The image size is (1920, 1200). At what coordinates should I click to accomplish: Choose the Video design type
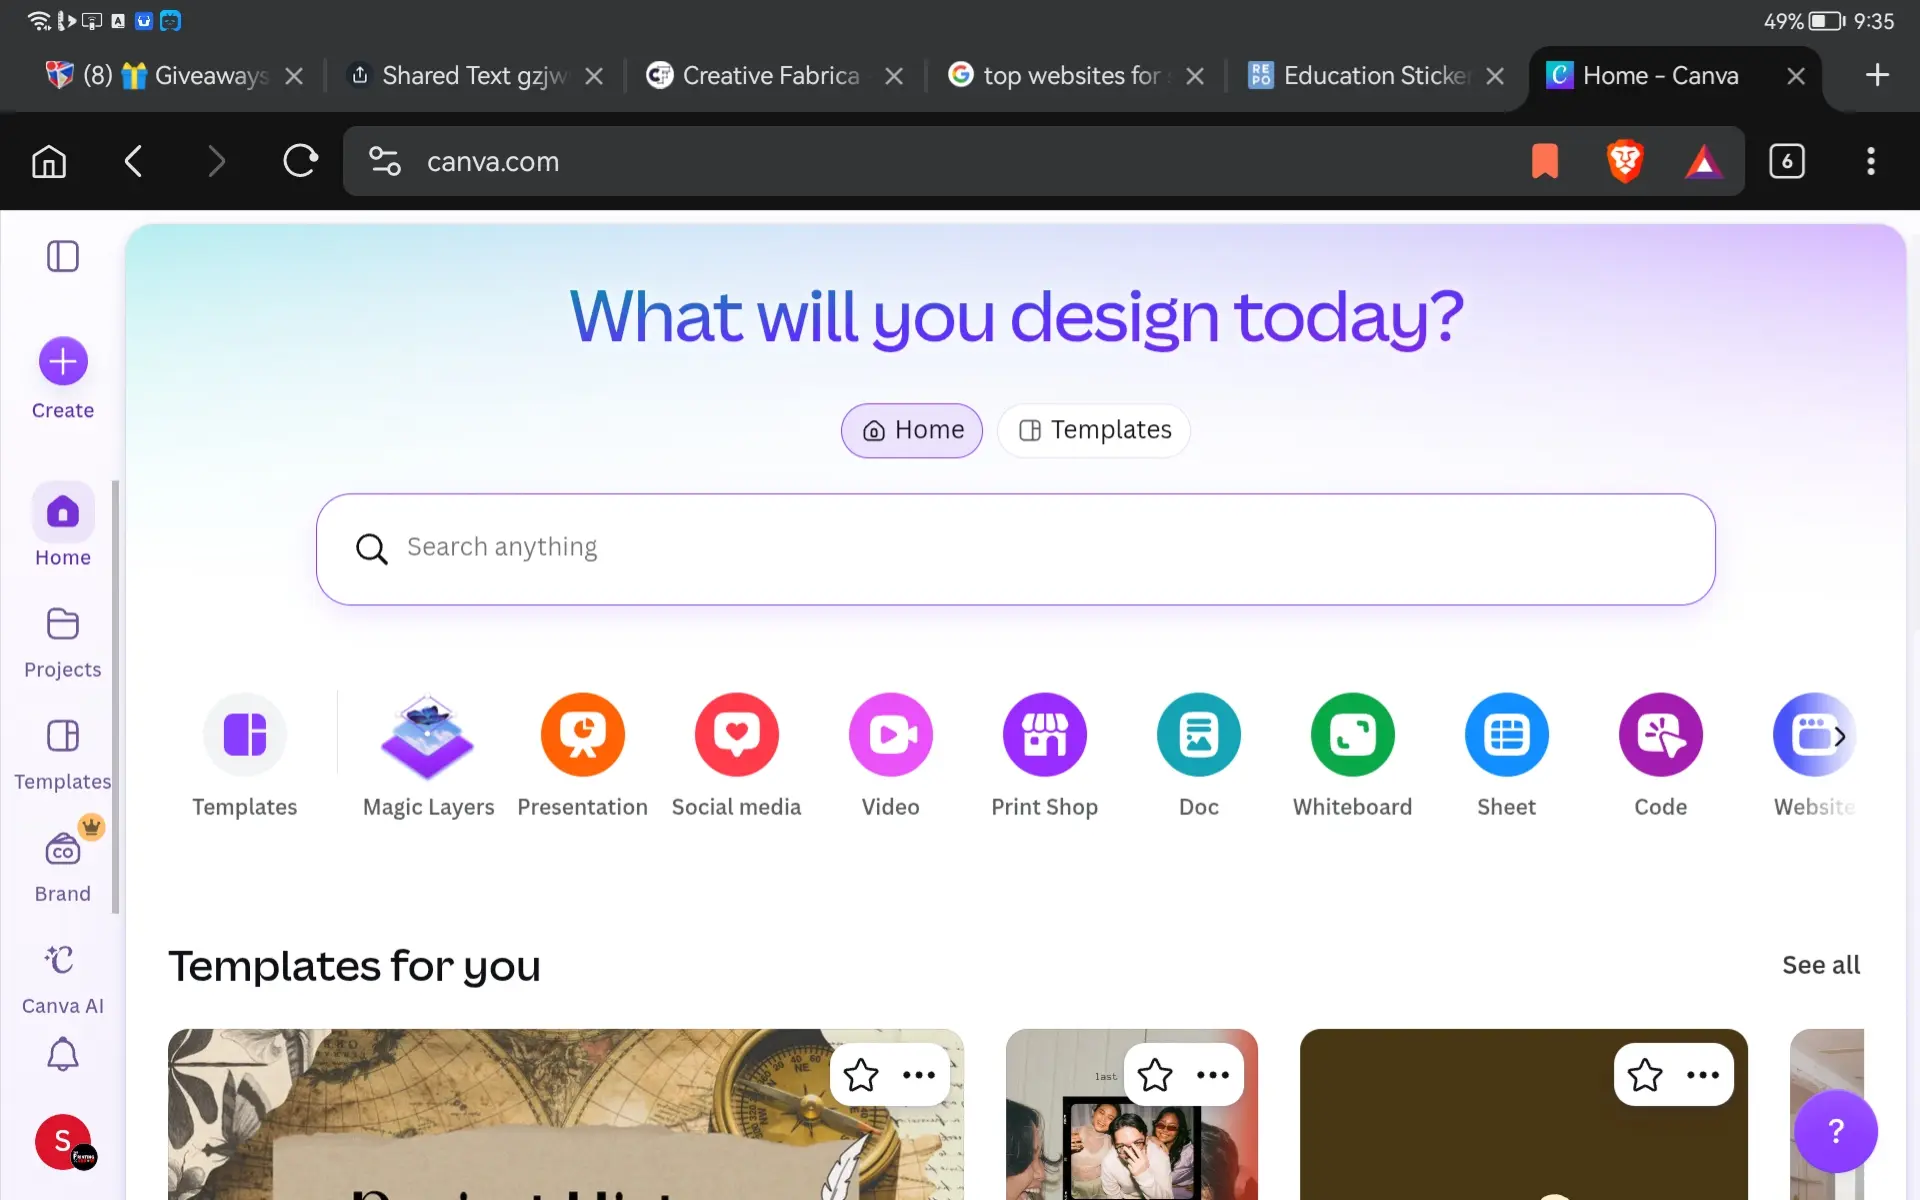(891, 755)
